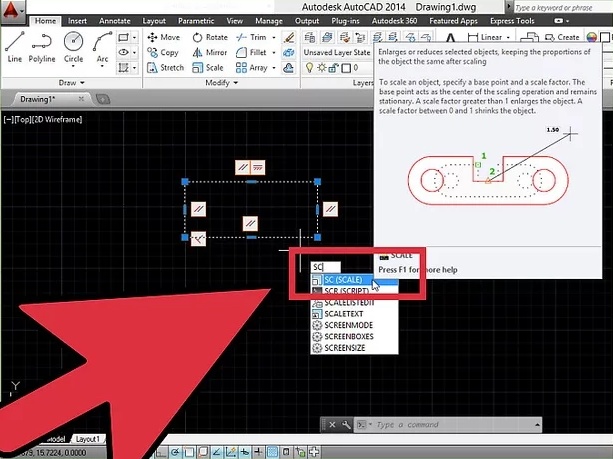
Task: Open the Unsaved Layer State dropdown
Action: click(x=337, y=52)
